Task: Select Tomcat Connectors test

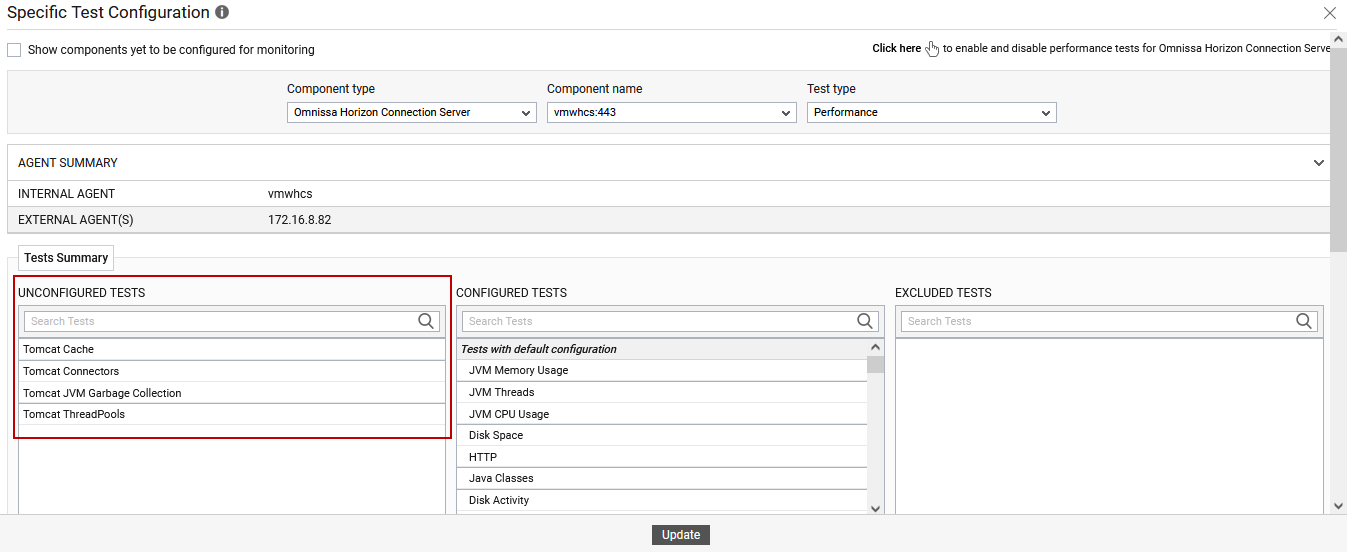Action: [232, 371]
